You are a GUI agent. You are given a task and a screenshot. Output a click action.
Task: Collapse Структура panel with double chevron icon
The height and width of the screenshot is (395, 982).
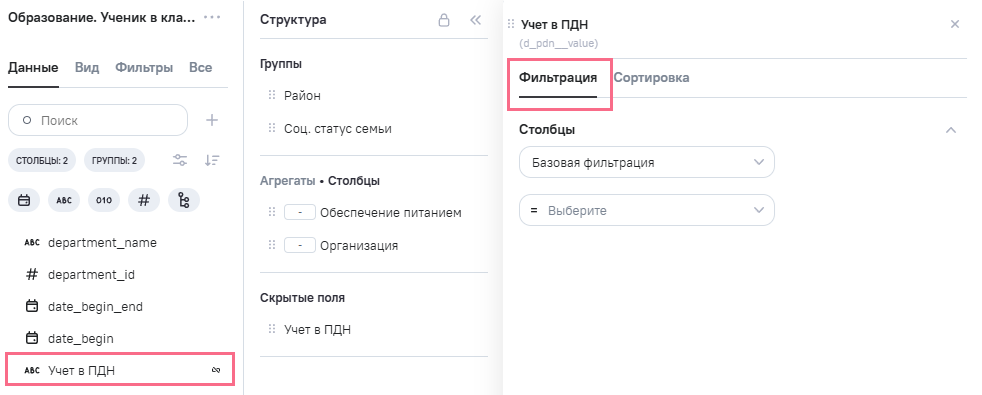[x=475, y=20]
